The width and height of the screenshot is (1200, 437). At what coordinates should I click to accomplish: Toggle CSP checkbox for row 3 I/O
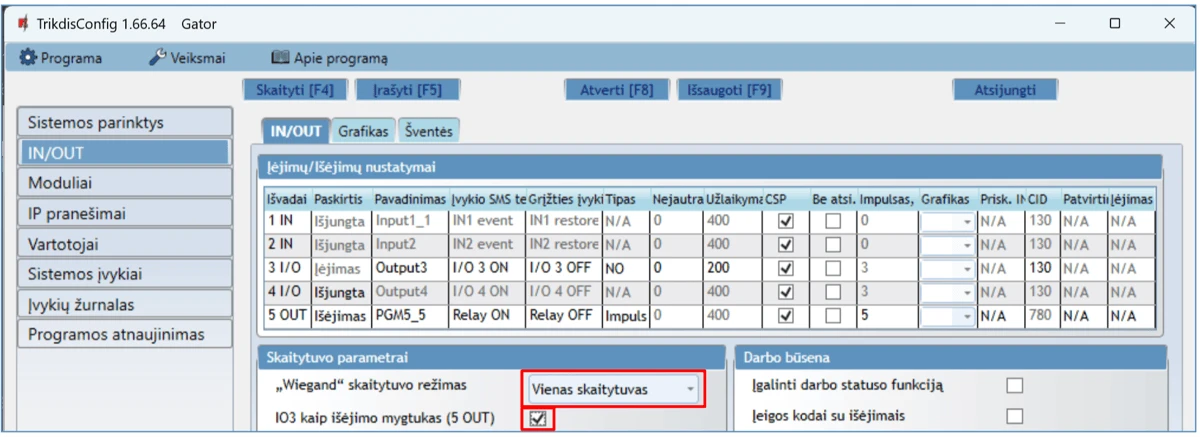click(786, 268)
